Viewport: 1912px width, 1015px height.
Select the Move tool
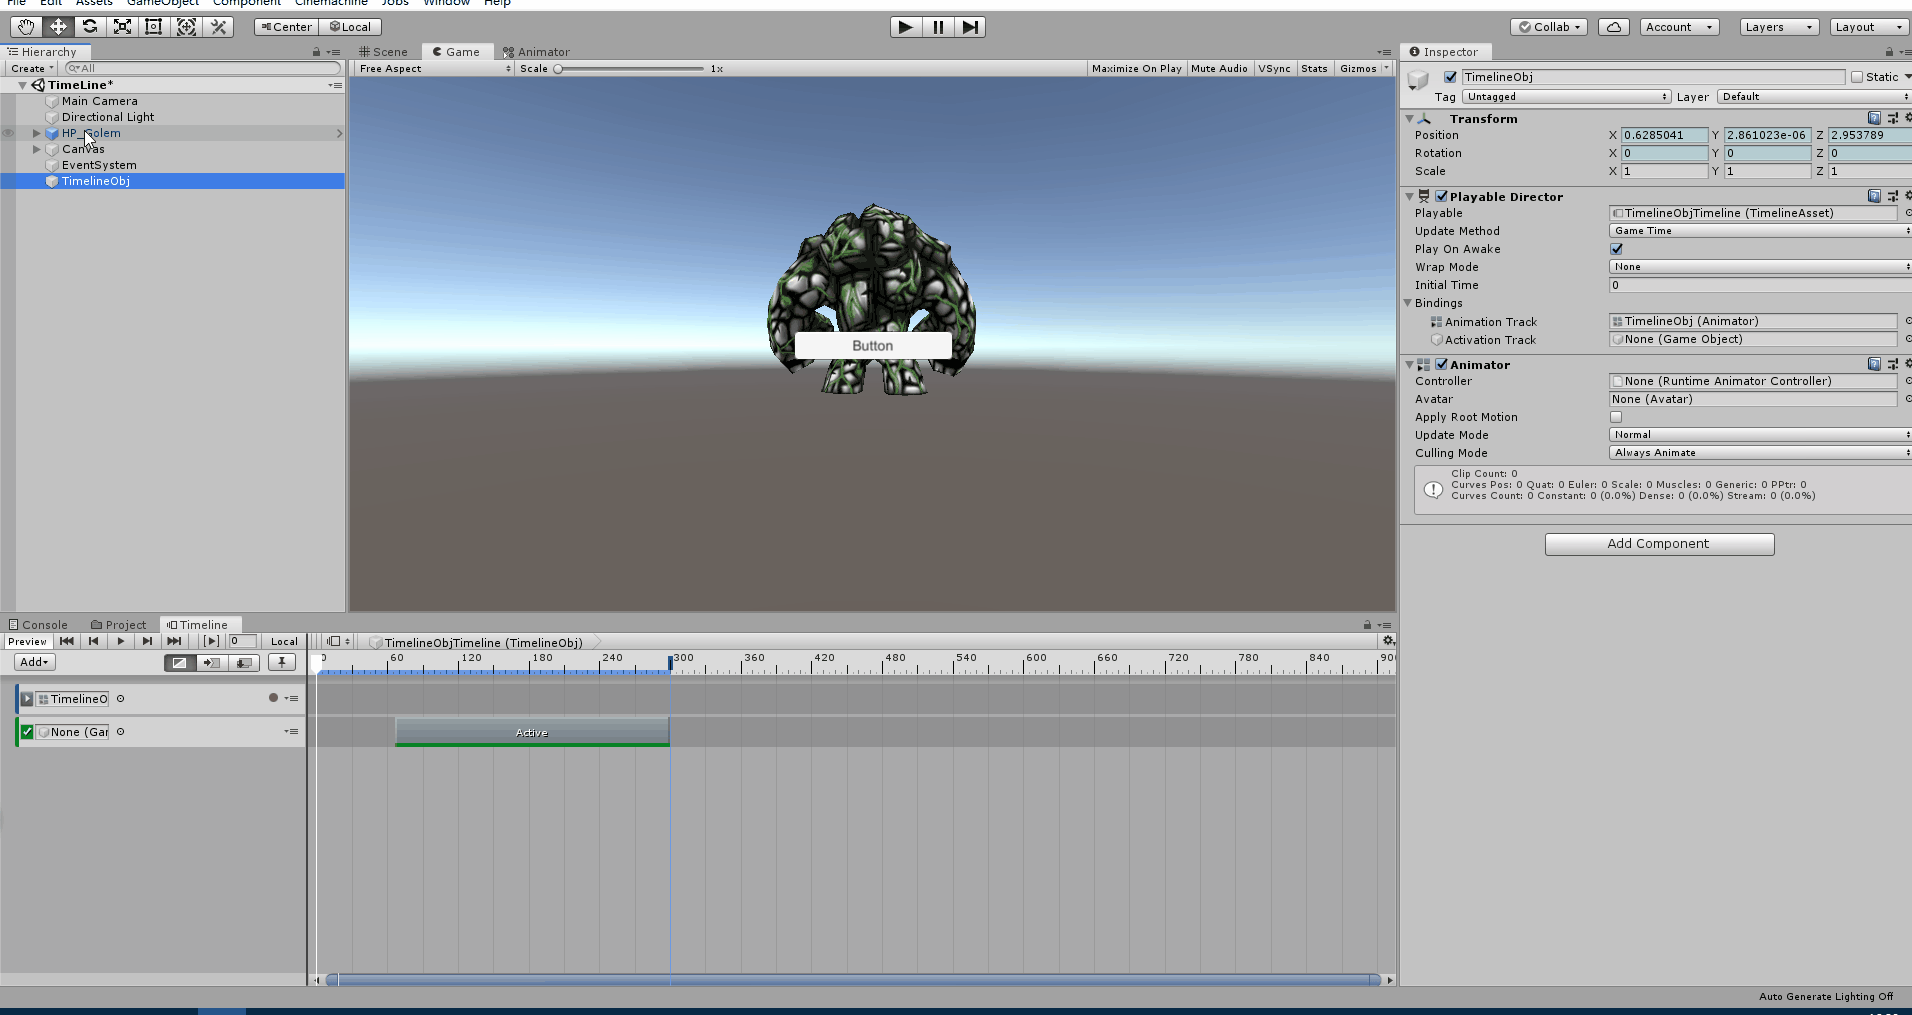(58, 27)
